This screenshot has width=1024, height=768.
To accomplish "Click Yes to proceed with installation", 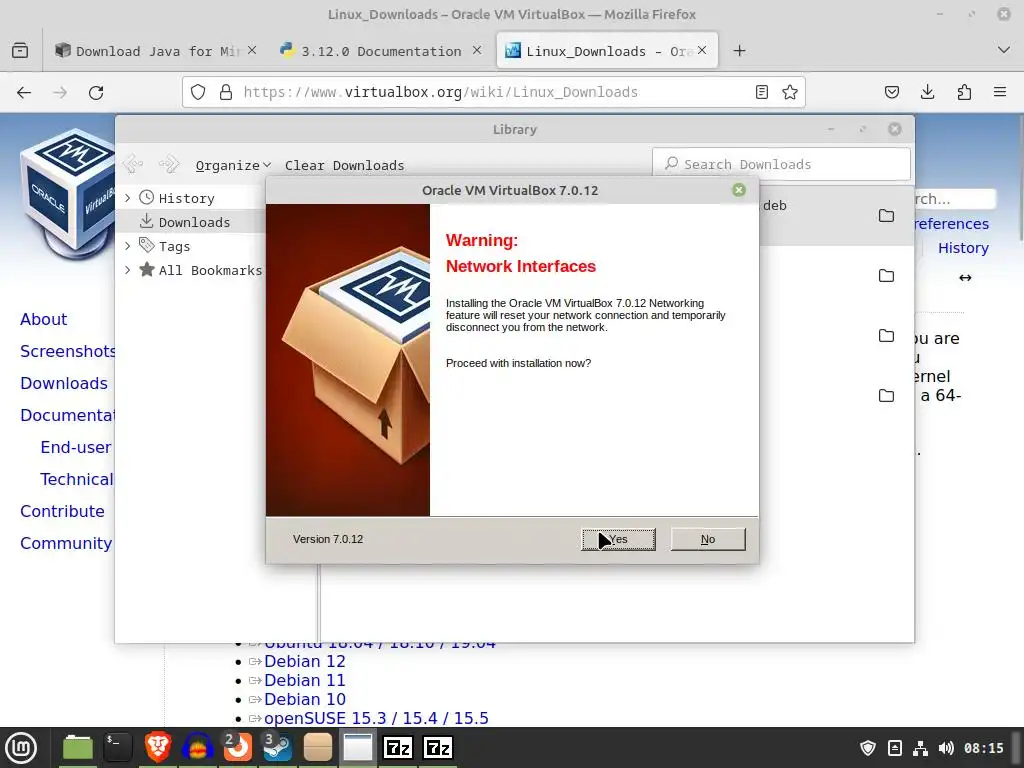I will (618, 539).
